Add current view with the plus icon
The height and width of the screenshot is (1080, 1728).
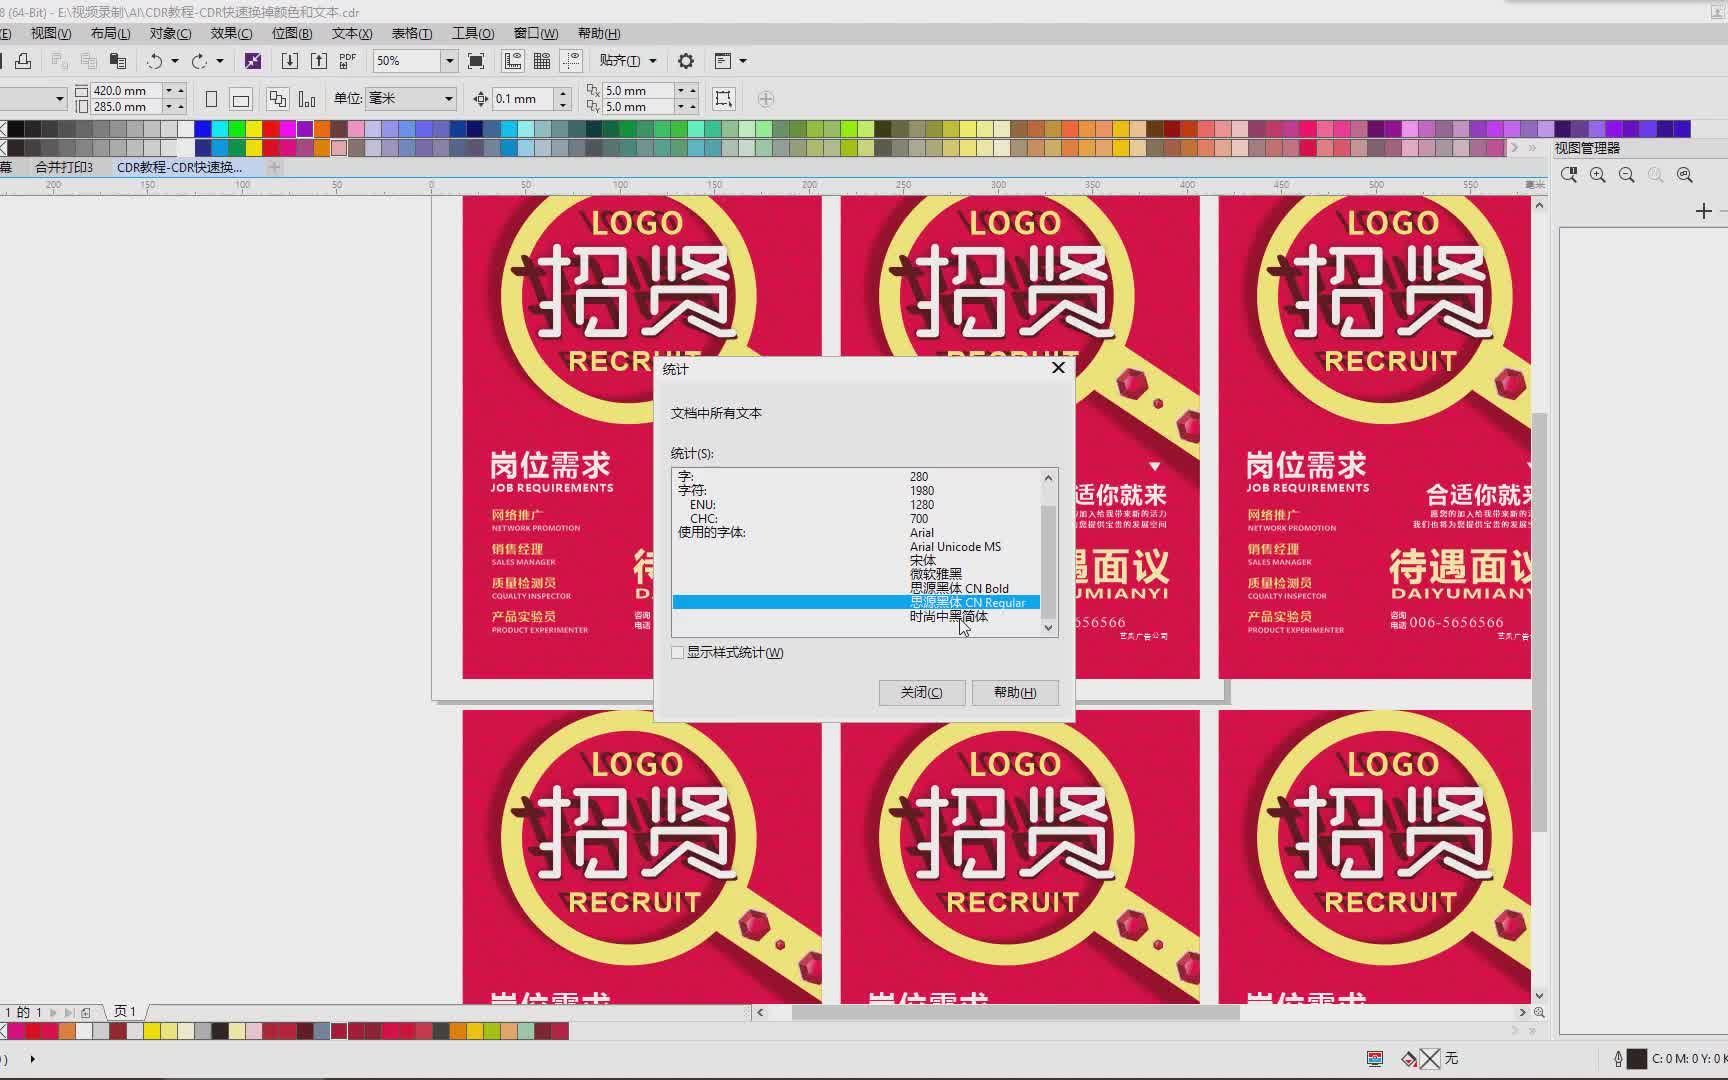point(1704,211)
